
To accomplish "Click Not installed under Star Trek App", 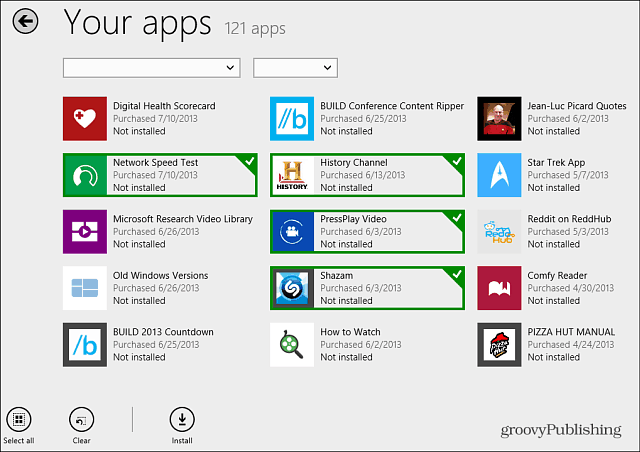I will click(553, 188).
